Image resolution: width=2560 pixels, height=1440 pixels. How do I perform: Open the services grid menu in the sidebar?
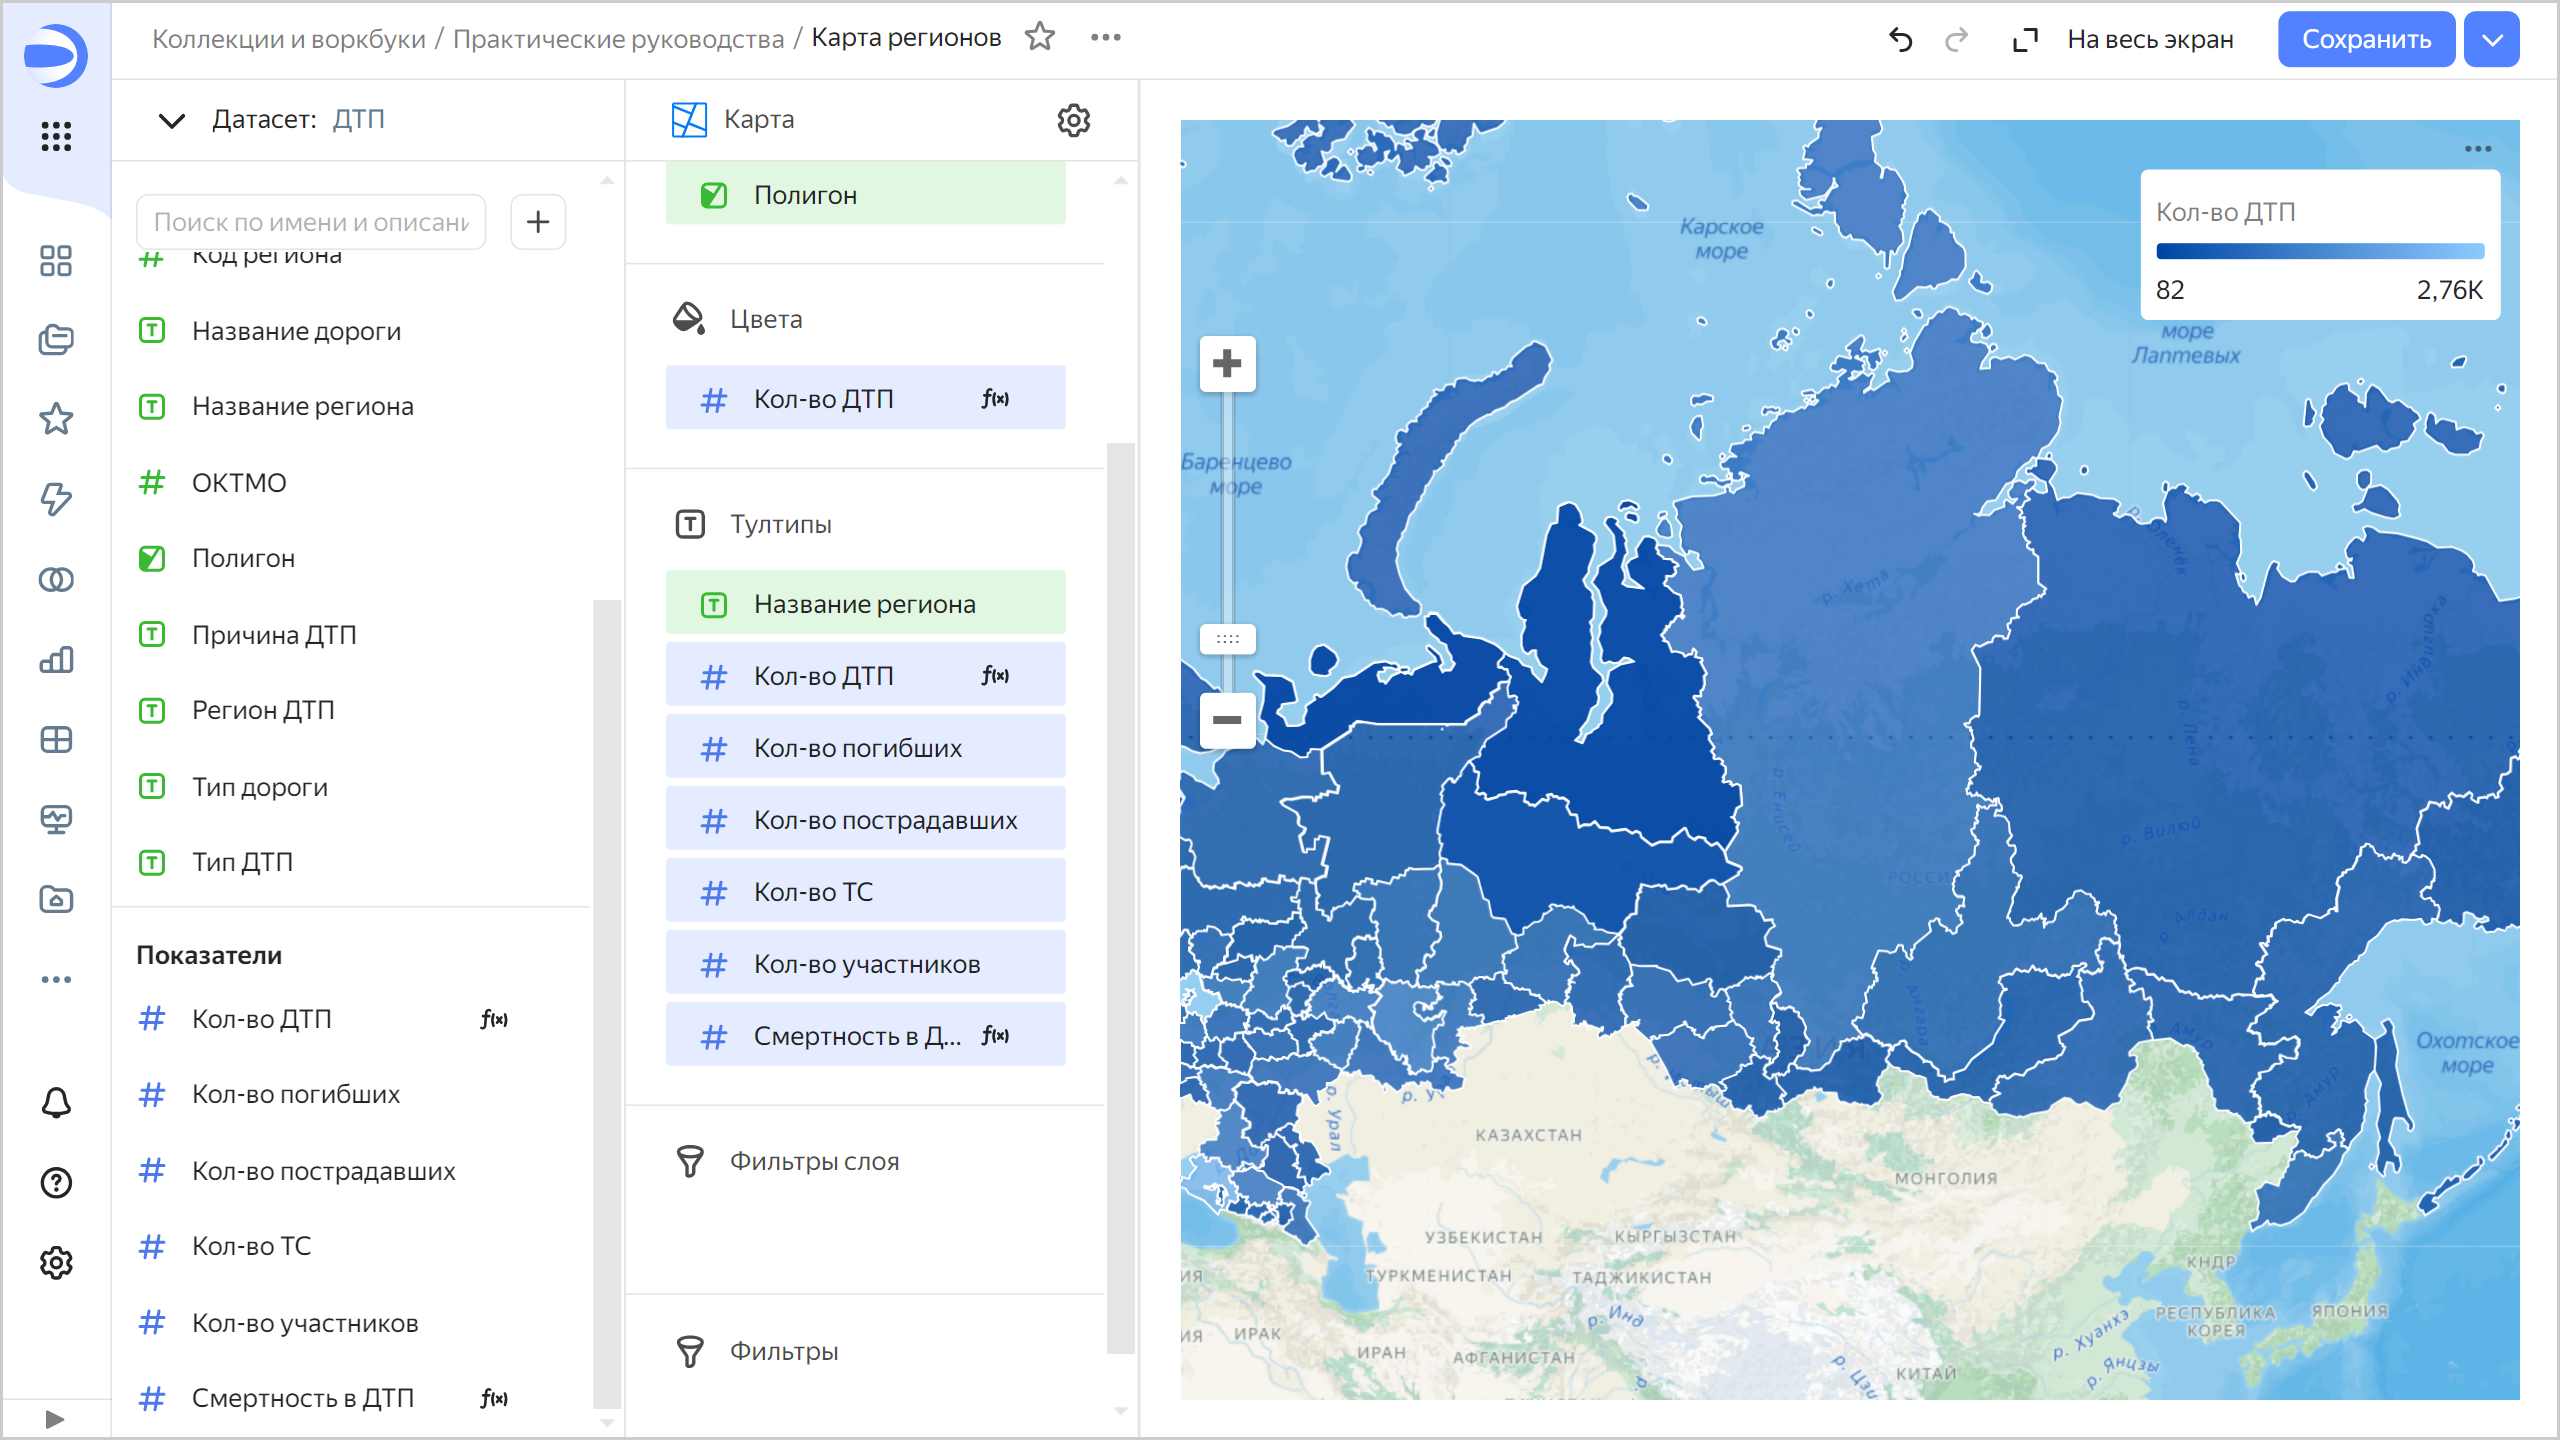56,136
